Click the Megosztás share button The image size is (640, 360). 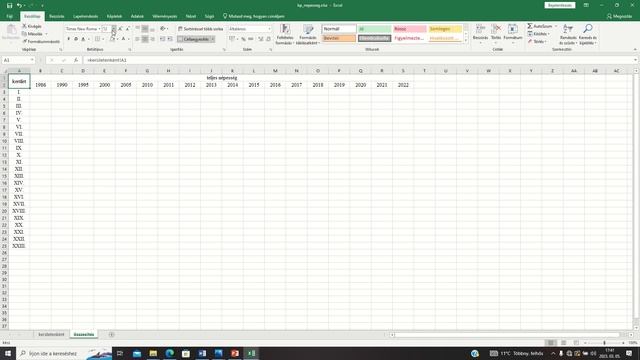[x=619, y=16]
